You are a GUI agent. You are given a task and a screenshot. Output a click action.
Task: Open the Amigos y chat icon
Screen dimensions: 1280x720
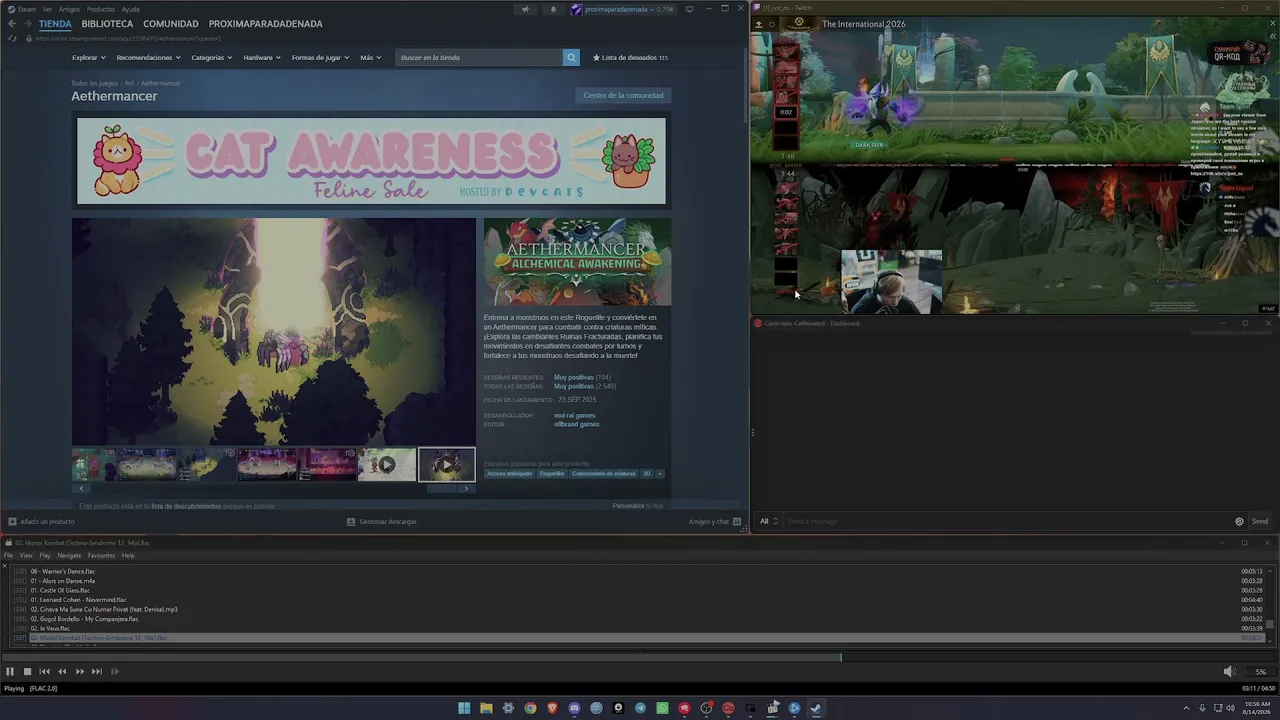(737, 521)
